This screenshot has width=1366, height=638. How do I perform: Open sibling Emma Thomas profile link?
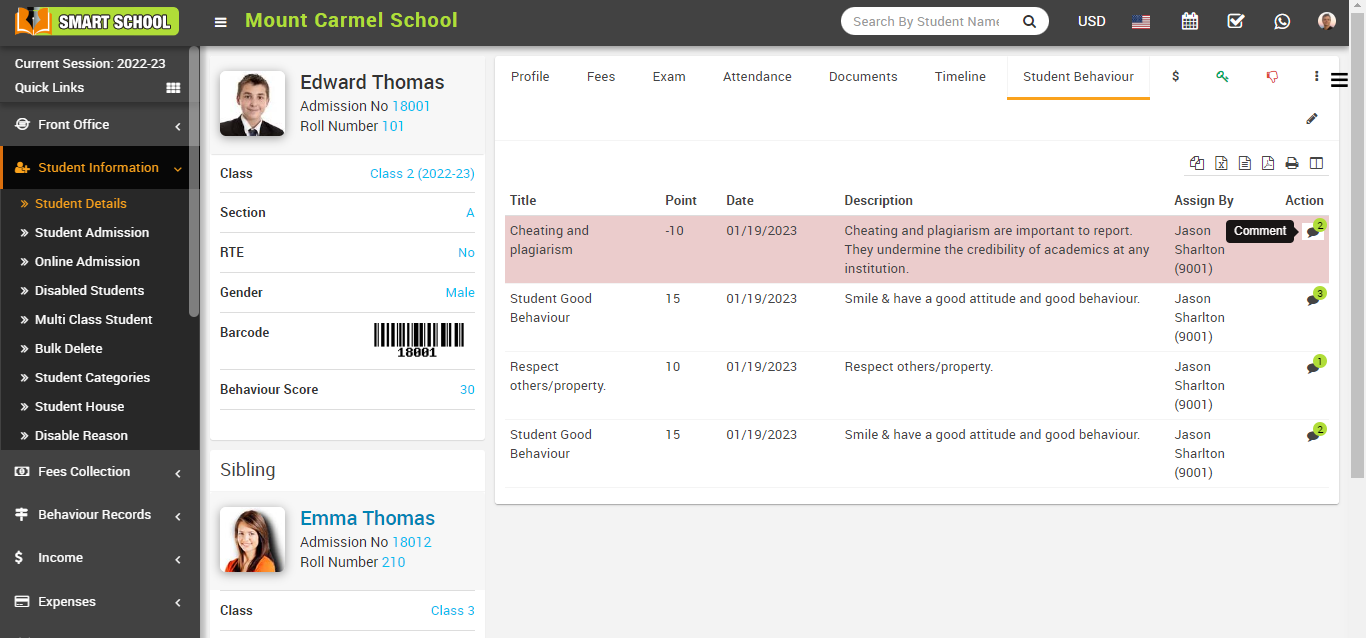367,518
